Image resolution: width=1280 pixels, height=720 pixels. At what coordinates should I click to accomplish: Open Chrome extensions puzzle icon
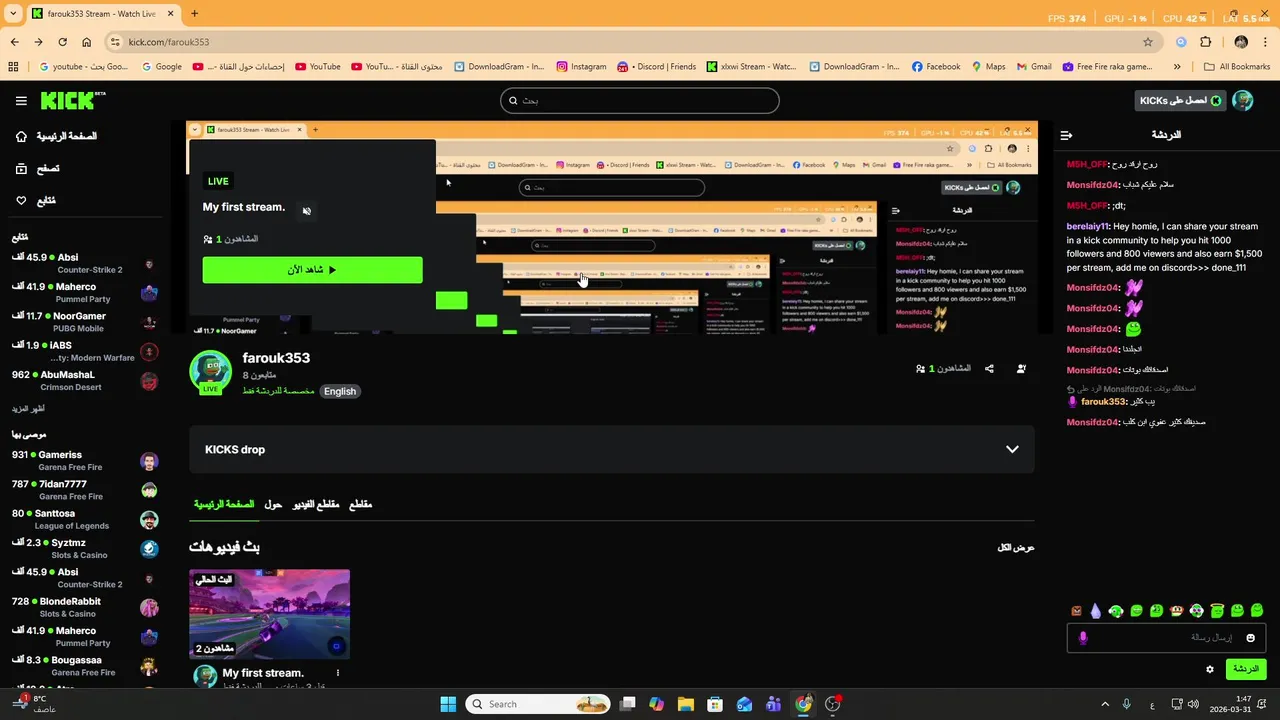[1205, 42]
